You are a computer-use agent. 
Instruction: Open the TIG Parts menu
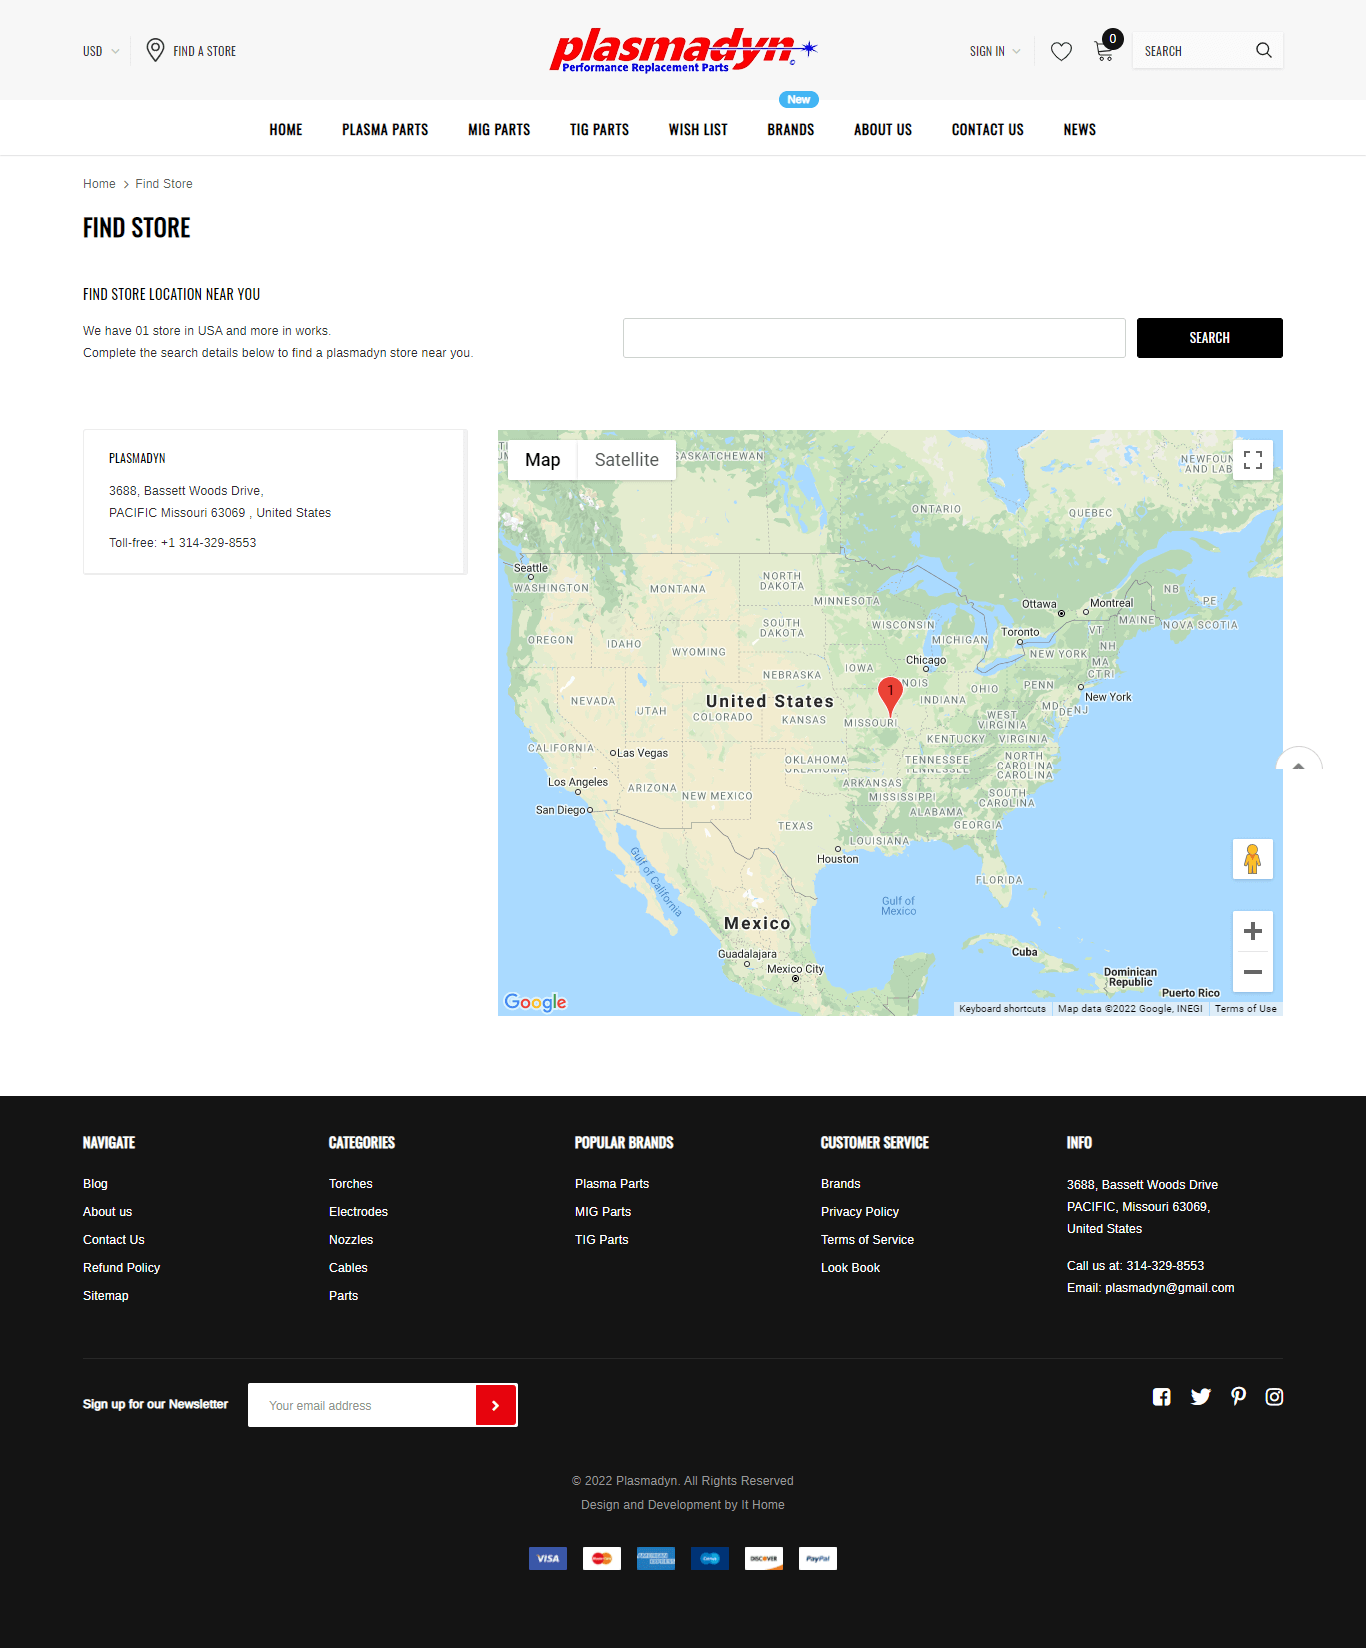click(599, 130)
